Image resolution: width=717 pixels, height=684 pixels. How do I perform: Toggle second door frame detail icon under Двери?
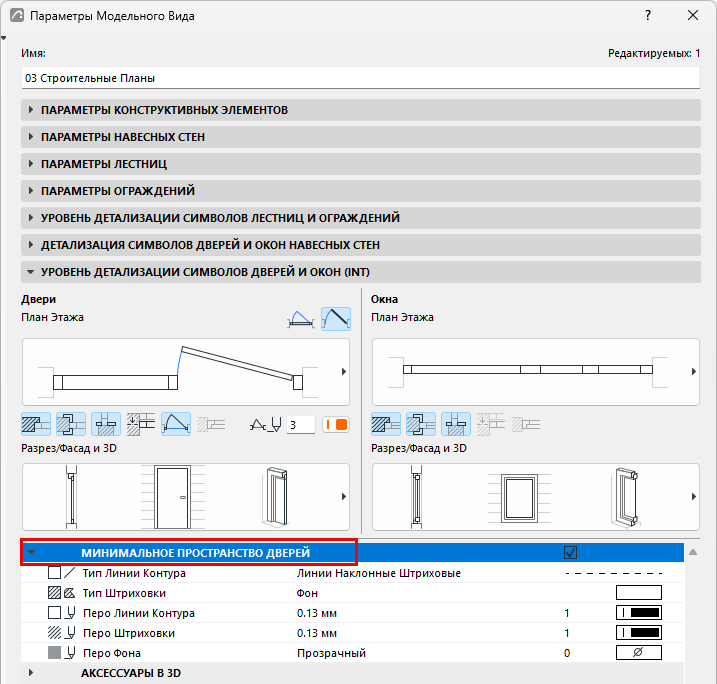coord(71,424)
